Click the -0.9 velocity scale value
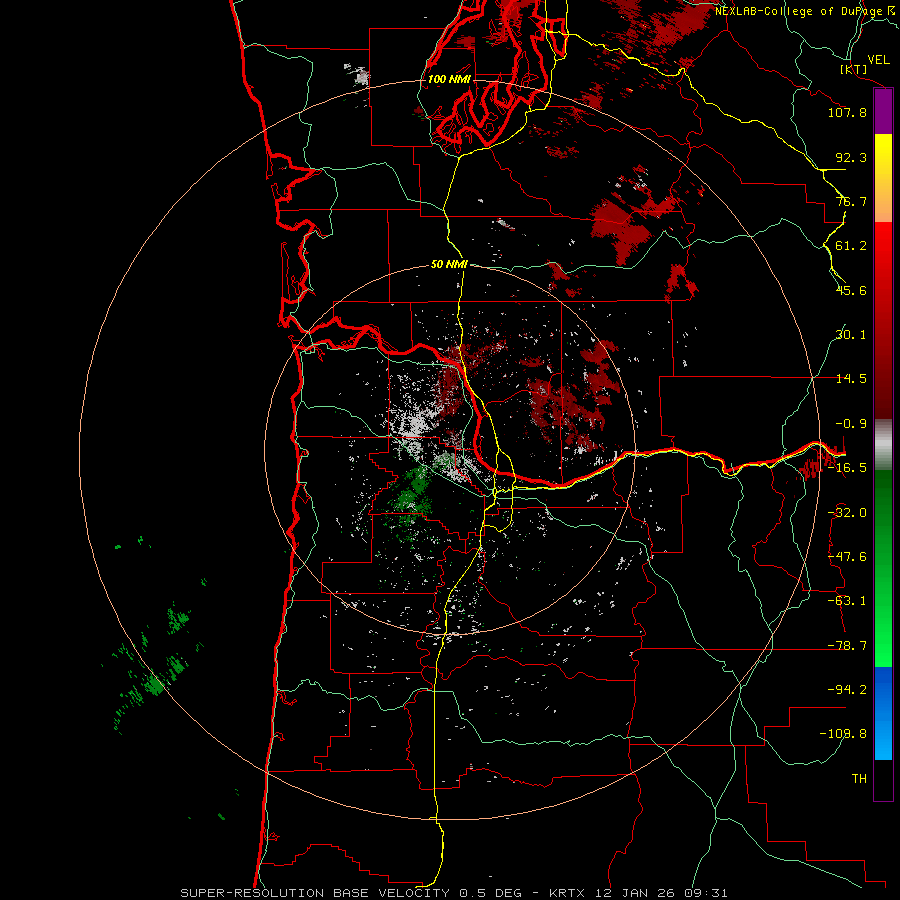 pyautogui.click(x=851, y=424)
